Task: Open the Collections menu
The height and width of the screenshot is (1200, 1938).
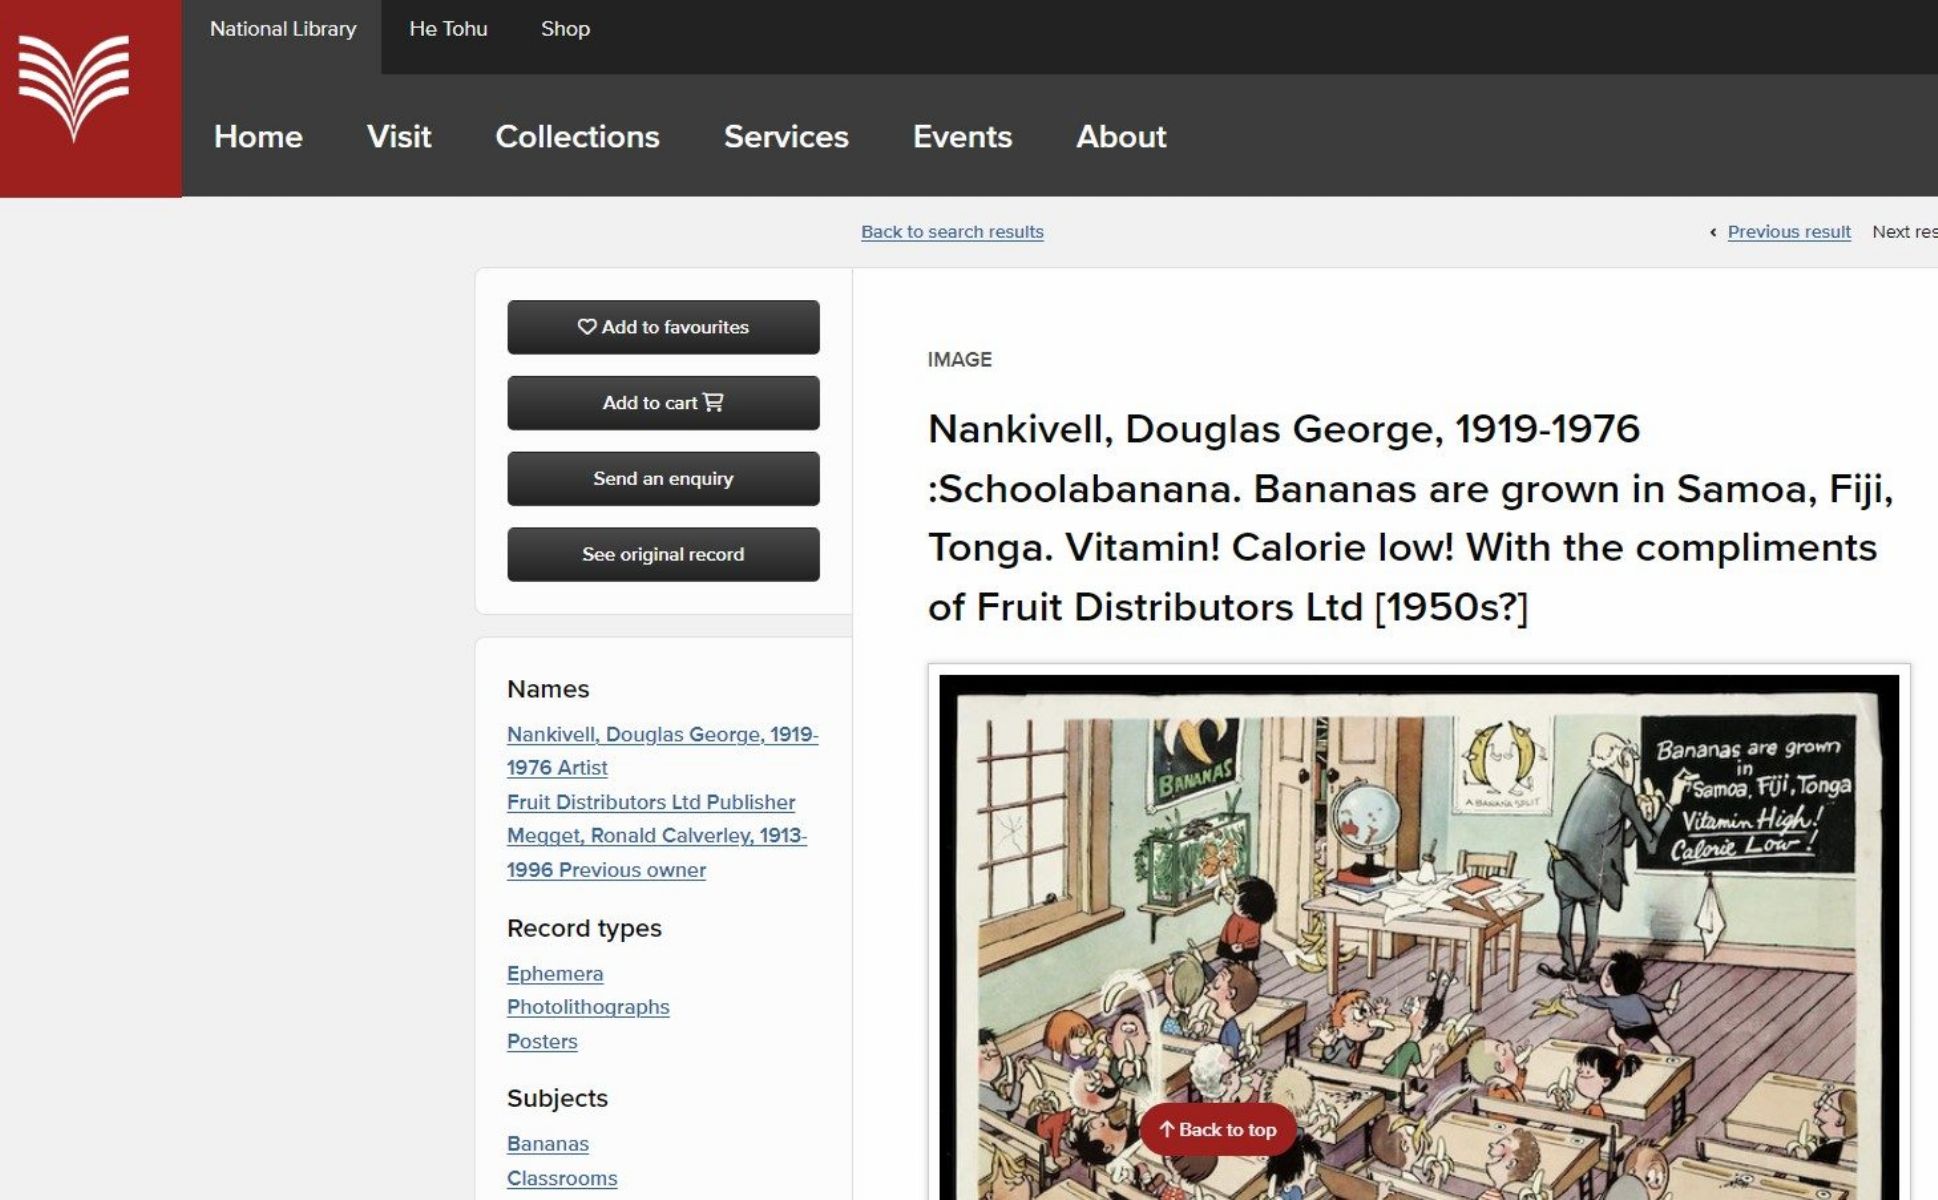Action: coord(577,136)
